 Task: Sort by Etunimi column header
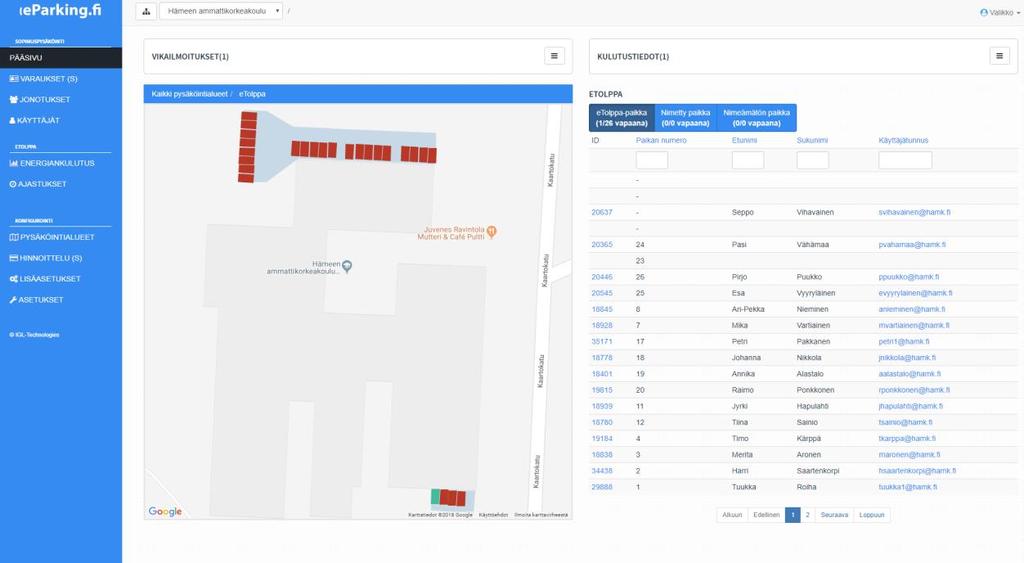click(744, 140)
